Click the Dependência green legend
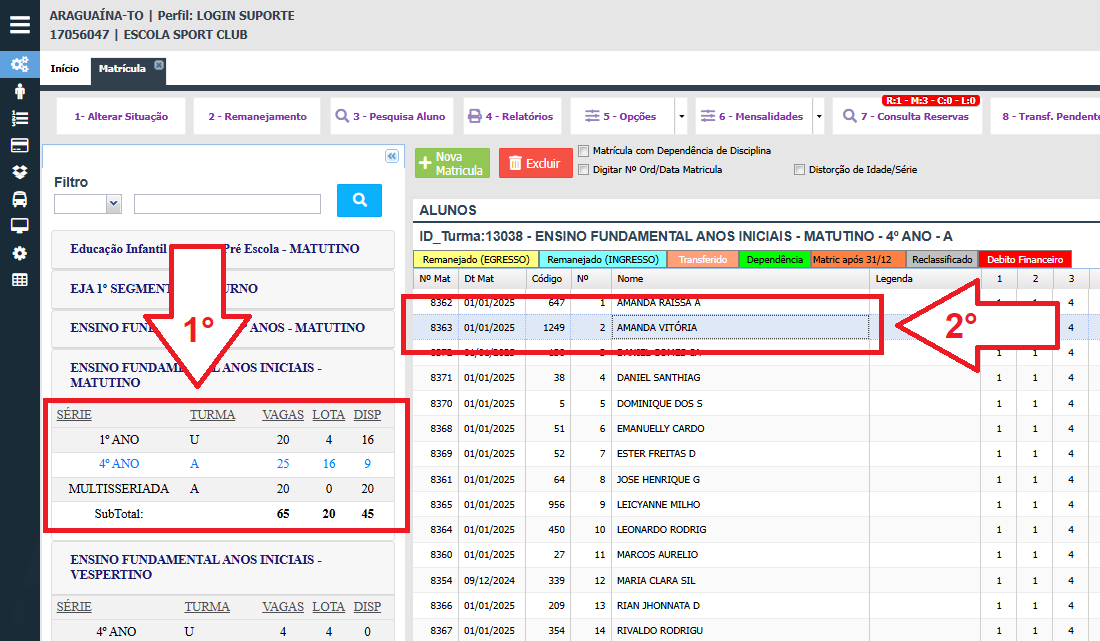This screenshot has width=1100, height=641. tap(774, 259)
